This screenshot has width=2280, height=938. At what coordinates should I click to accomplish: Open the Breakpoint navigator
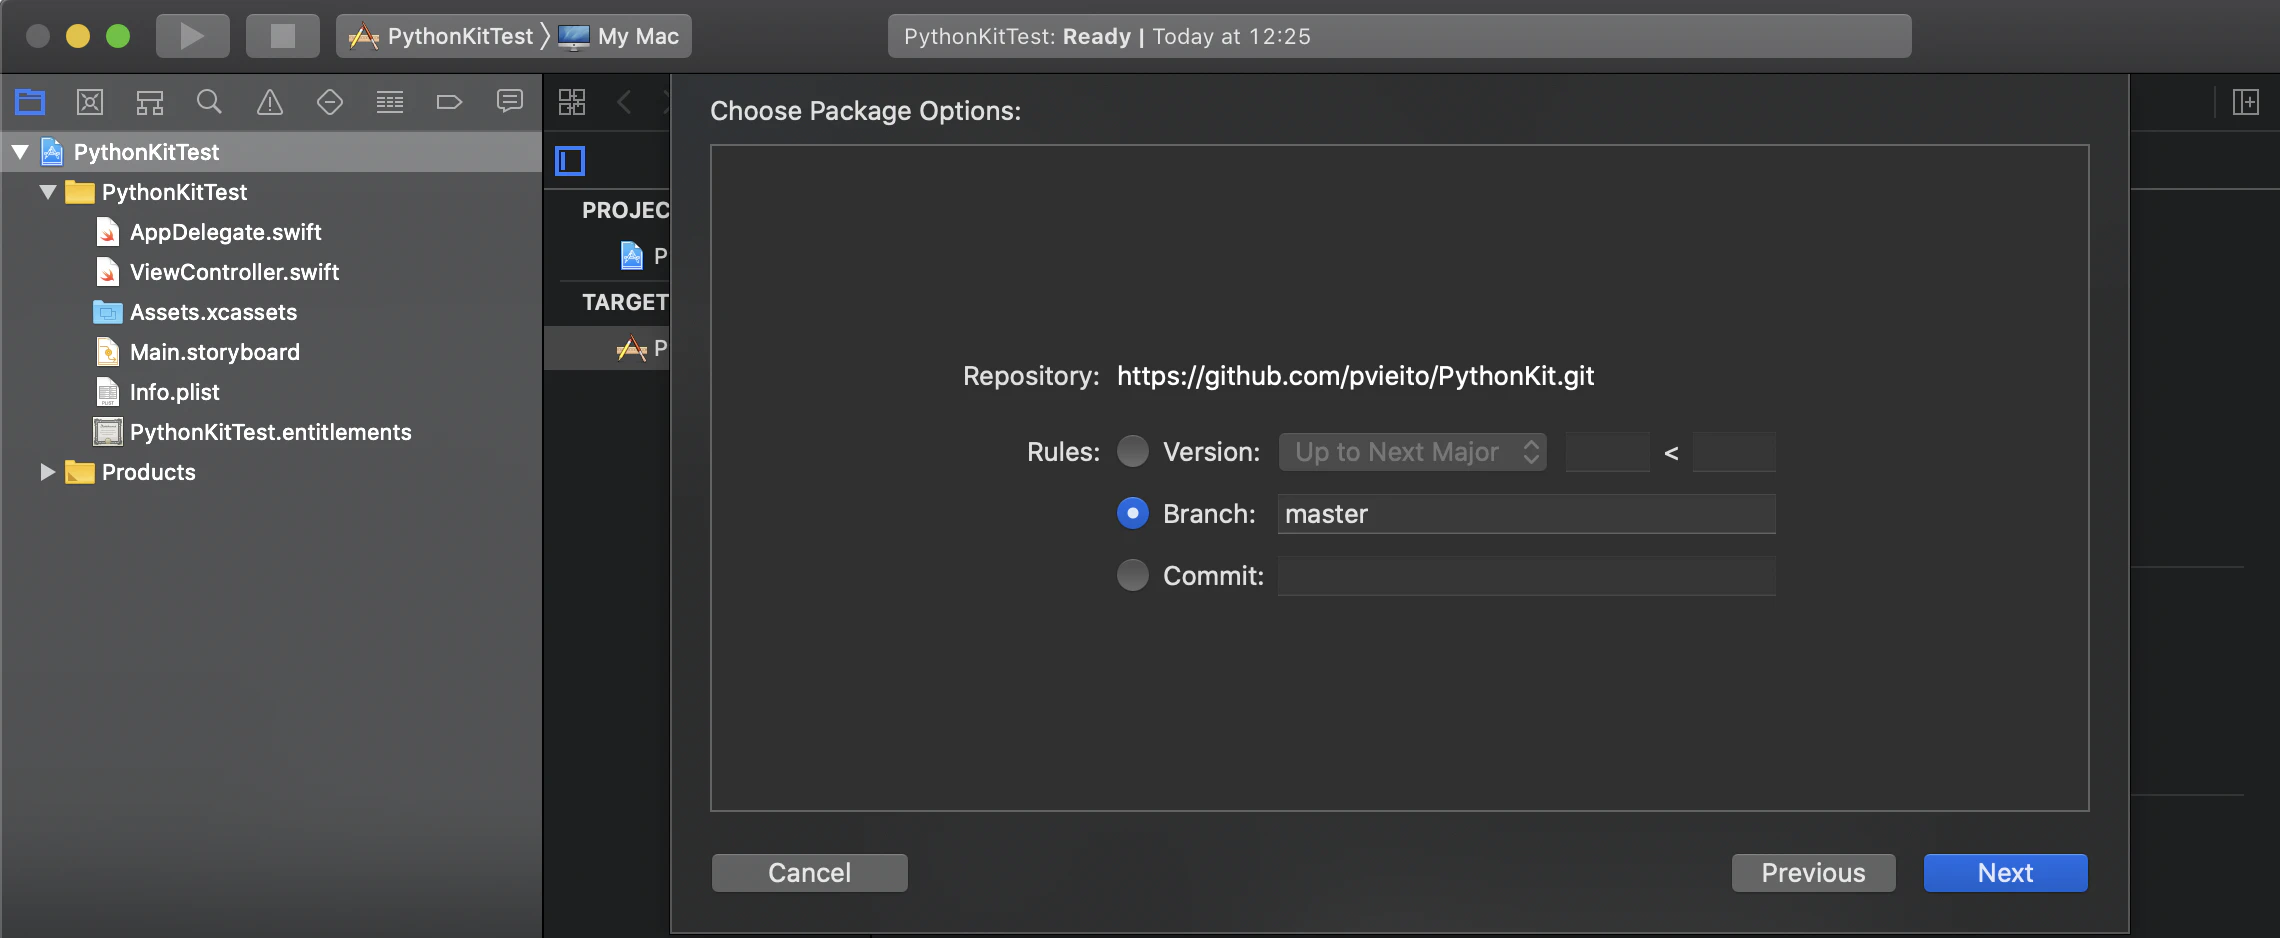tap(449, 101)
